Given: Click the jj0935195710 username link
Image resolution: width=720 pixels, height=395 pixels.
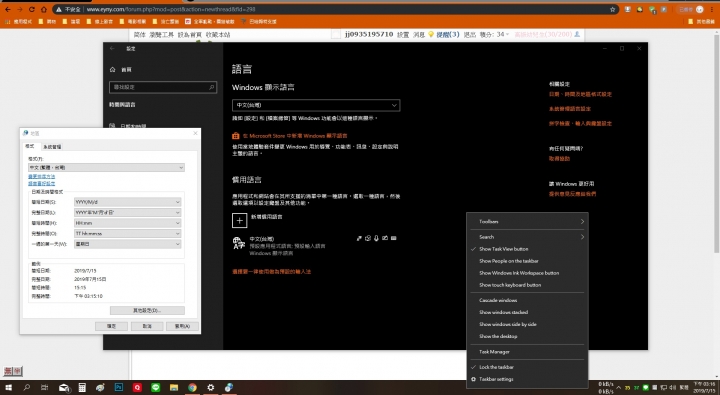Looking at the screenshot, I should pyautogui.click(x=369, y=34).
